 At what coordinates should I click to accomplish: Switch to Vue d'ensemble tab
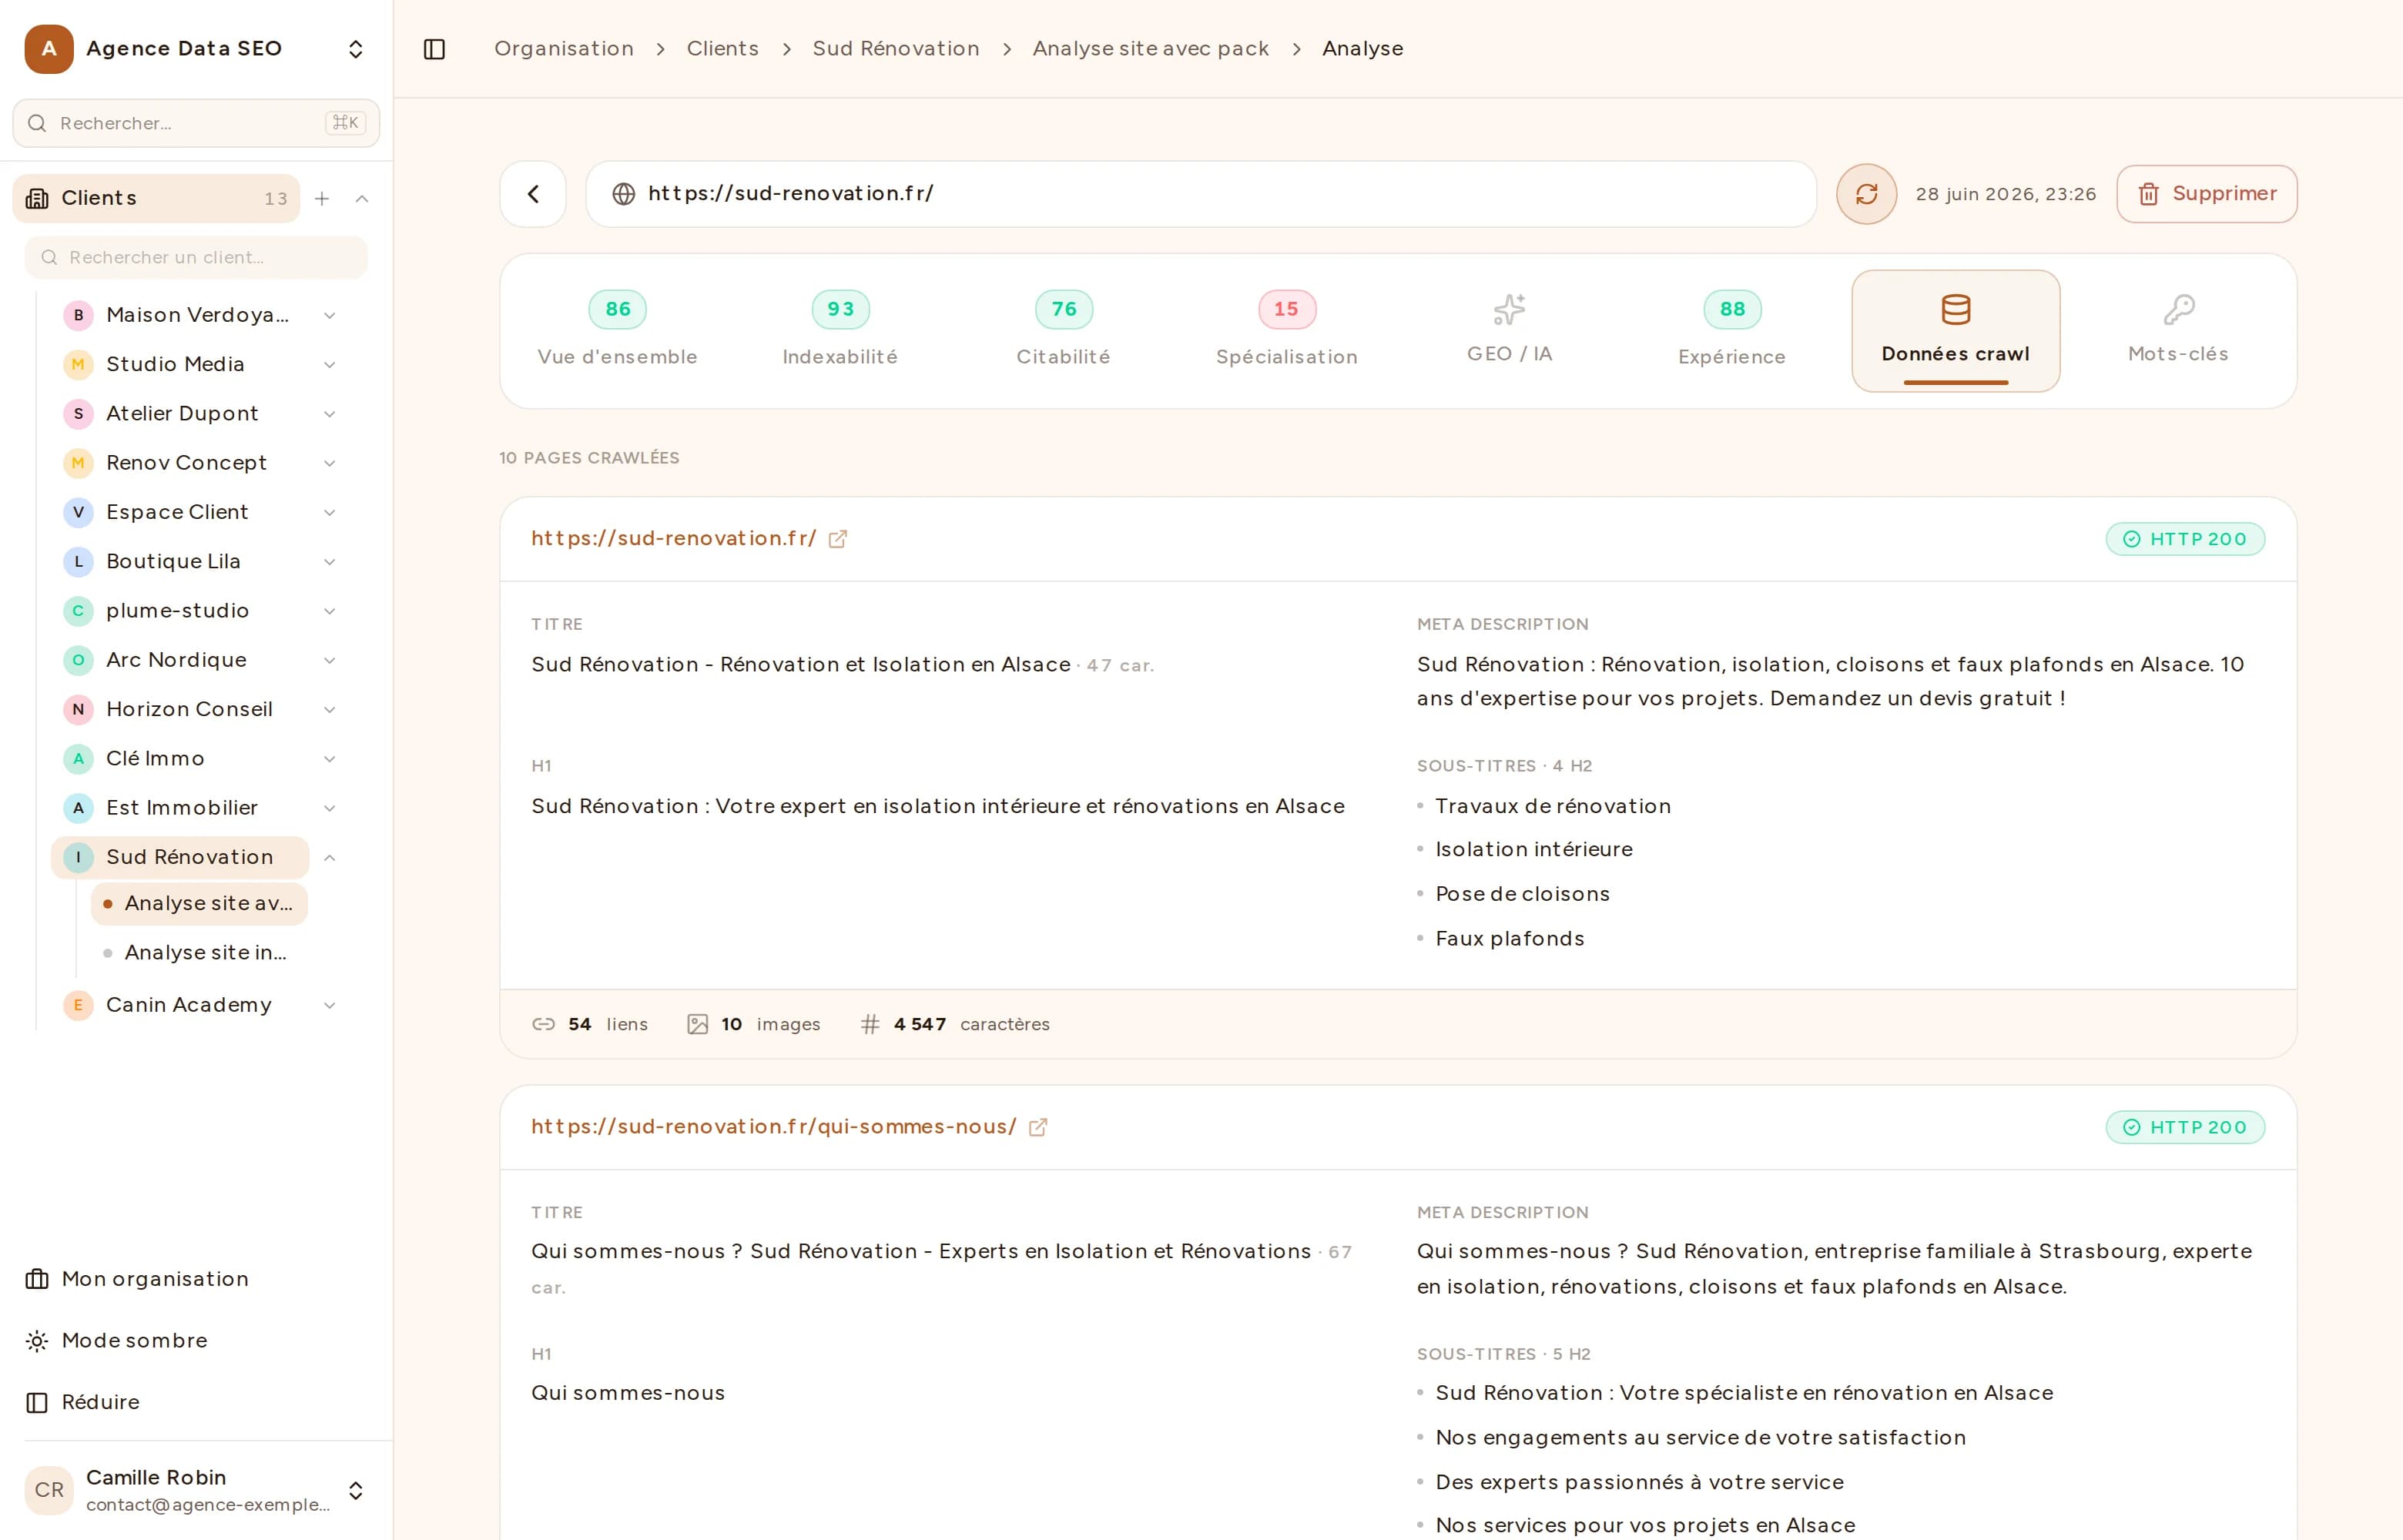617,330
